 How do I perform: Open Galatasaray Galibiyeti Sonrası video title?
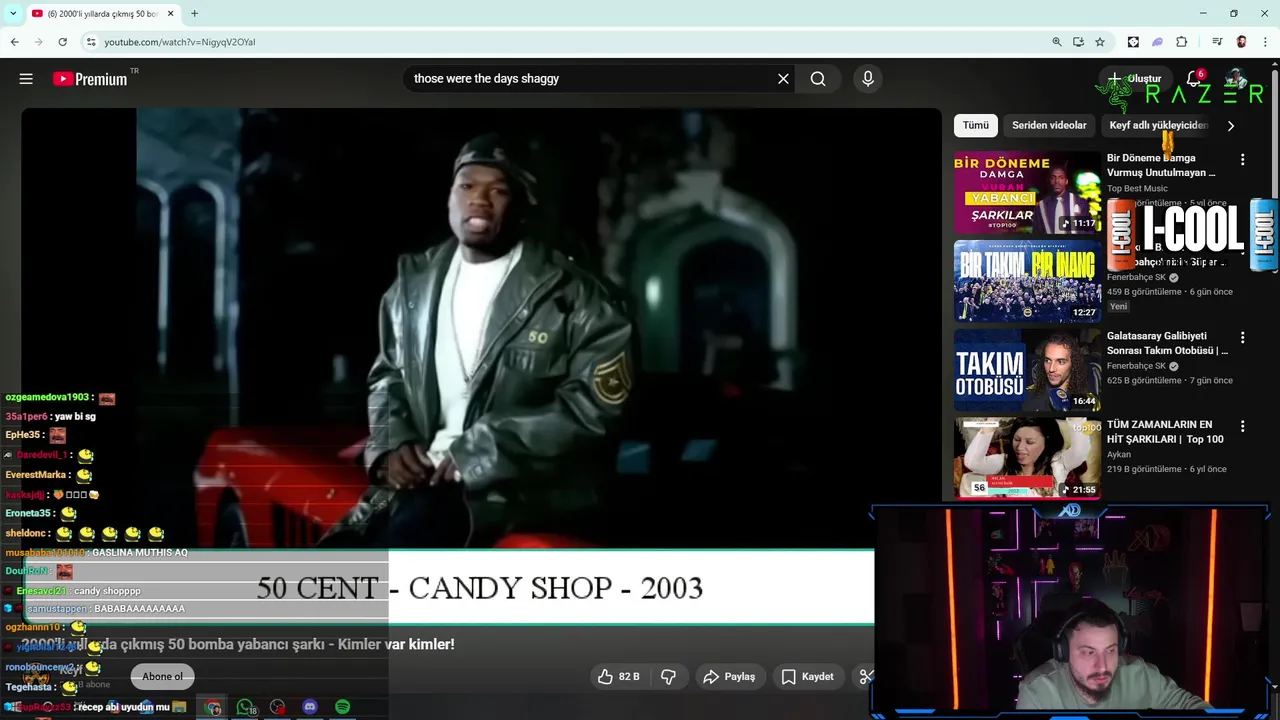click(1167, 343)
